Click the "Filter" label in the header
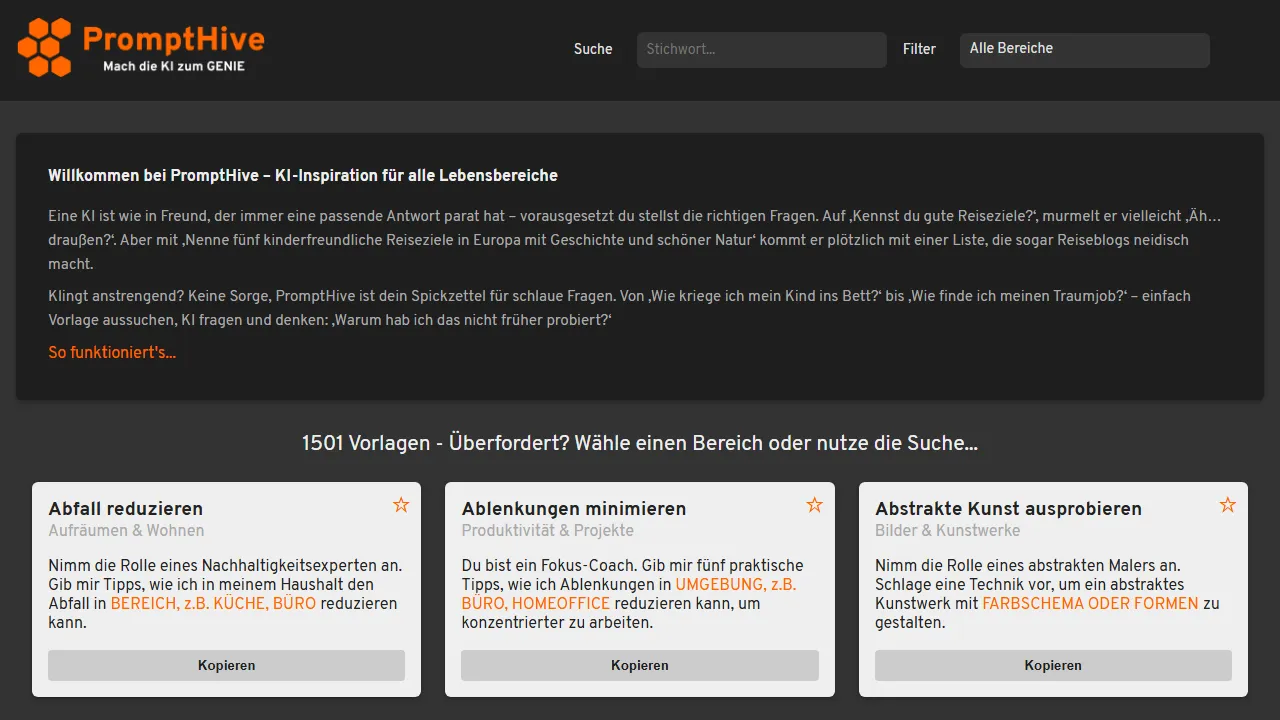The width and height of the screenshot is (1280, 720). (x=919, y=49)
